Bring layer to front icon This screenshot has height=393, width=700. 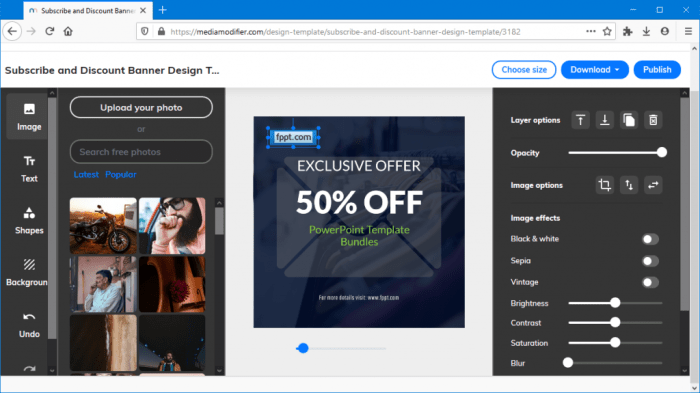coord(580,120)
